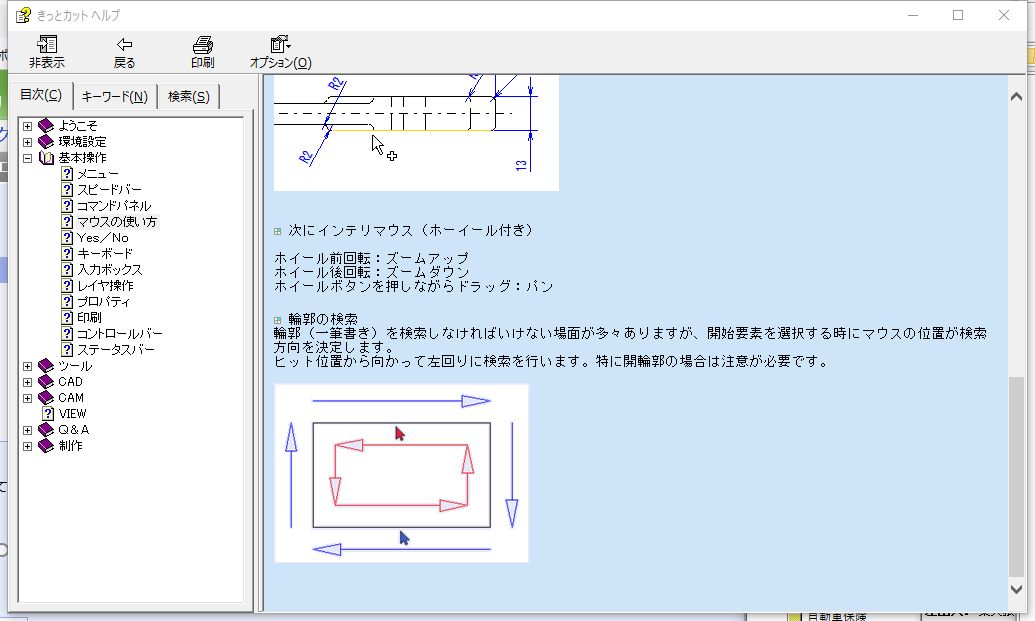Click the book icon beside ツール

coord(46,366)
